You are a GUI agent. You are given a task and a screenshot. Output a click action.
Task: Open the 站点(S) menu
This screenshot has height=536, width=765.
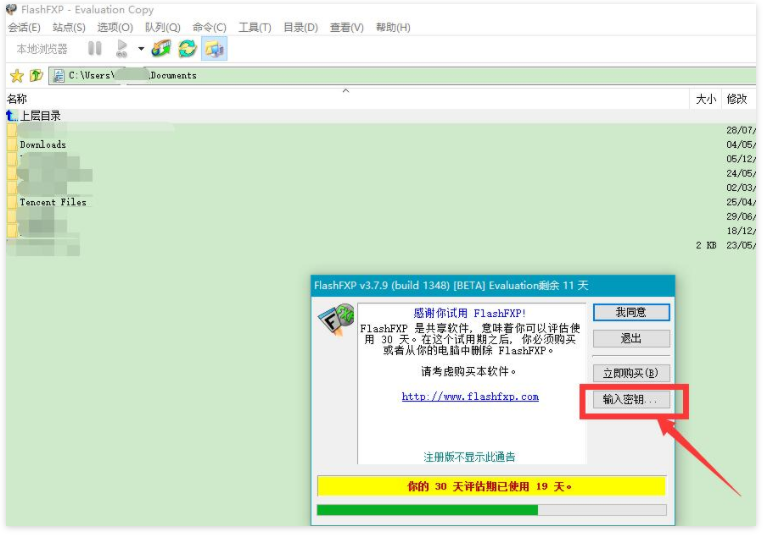(x=69, y=27)
